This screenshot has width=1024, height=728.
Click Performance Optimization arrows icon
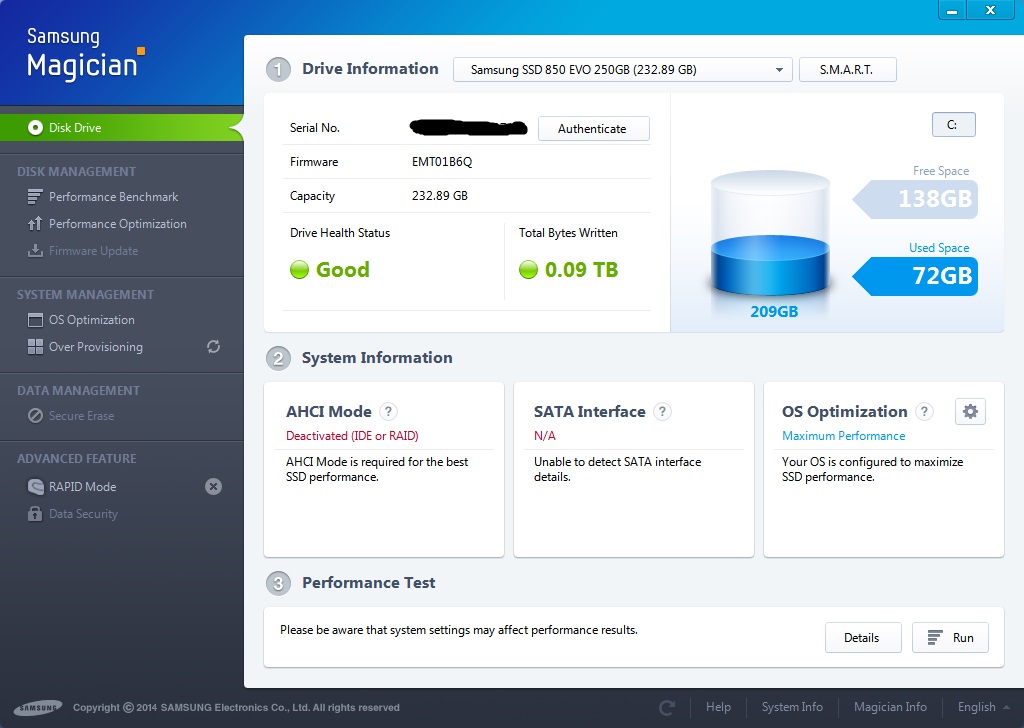[x=35, y=224]
